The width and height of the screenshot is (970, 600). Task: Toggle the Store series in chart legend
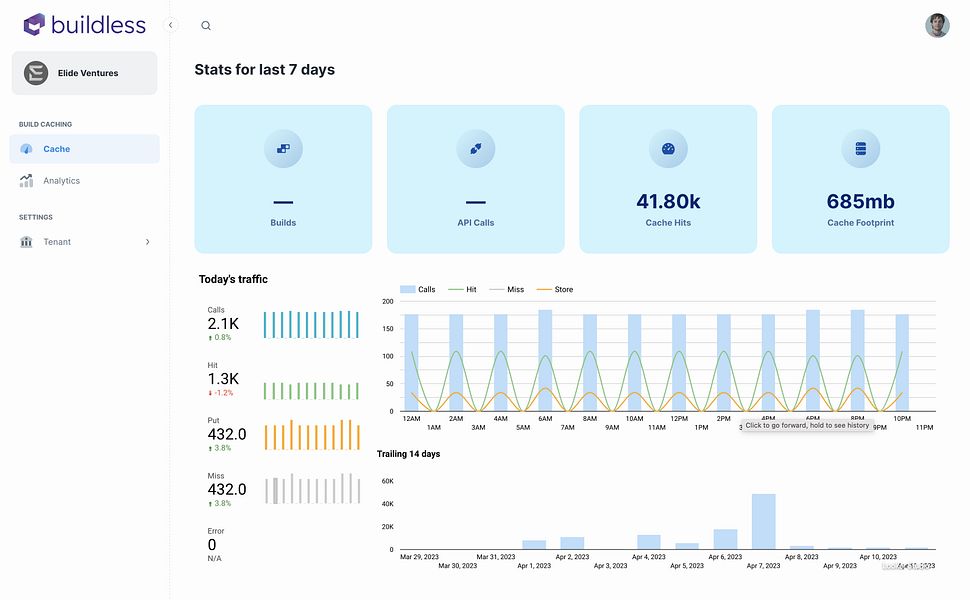[555, 289]
